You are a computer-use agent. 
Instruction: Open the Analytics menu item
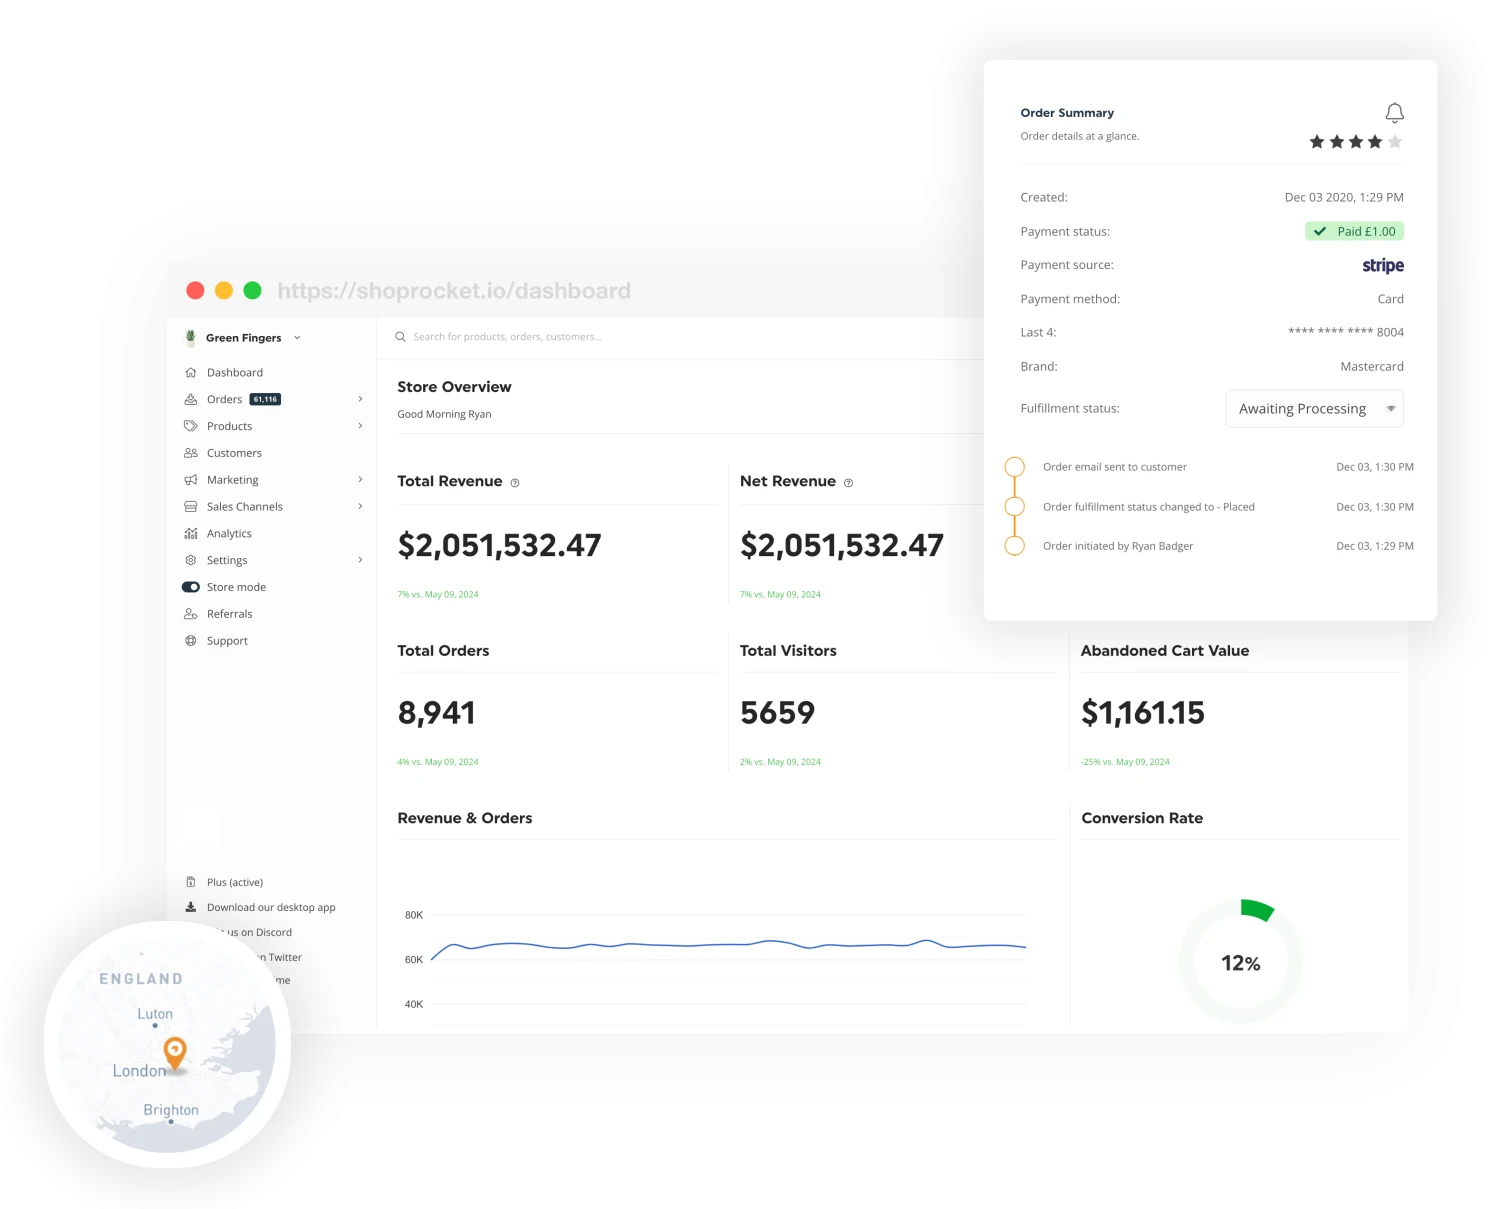[229, 533]
